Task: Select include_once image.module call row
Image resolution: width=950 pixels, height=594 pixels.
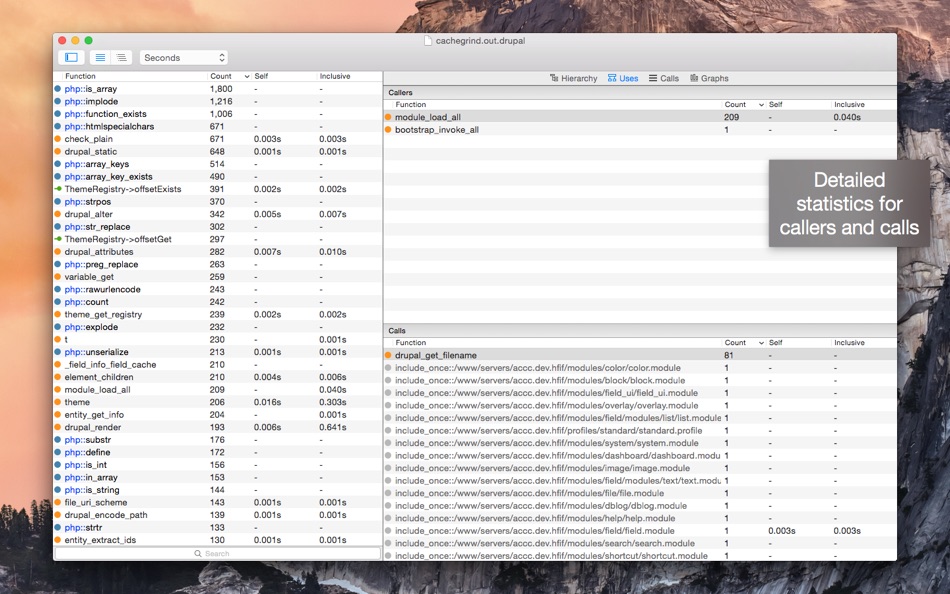Action: point(640,468)
